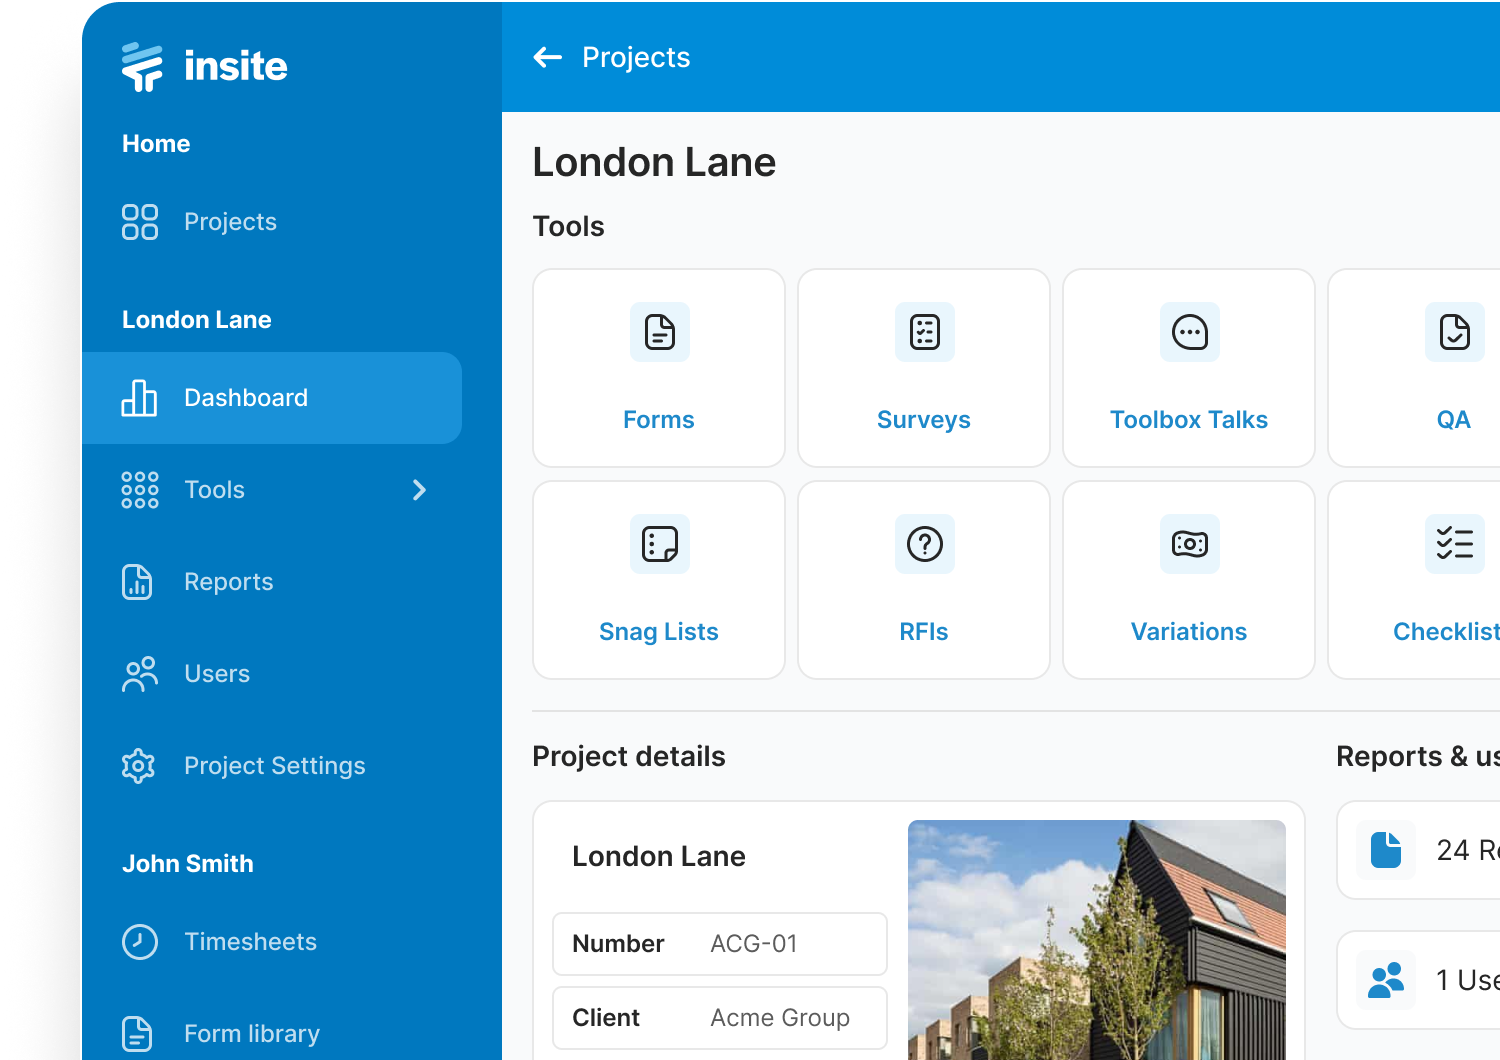Viewport: 1500px width, 1060px height.
Task: Open the QA document check icon
Action: point(1454,333)
